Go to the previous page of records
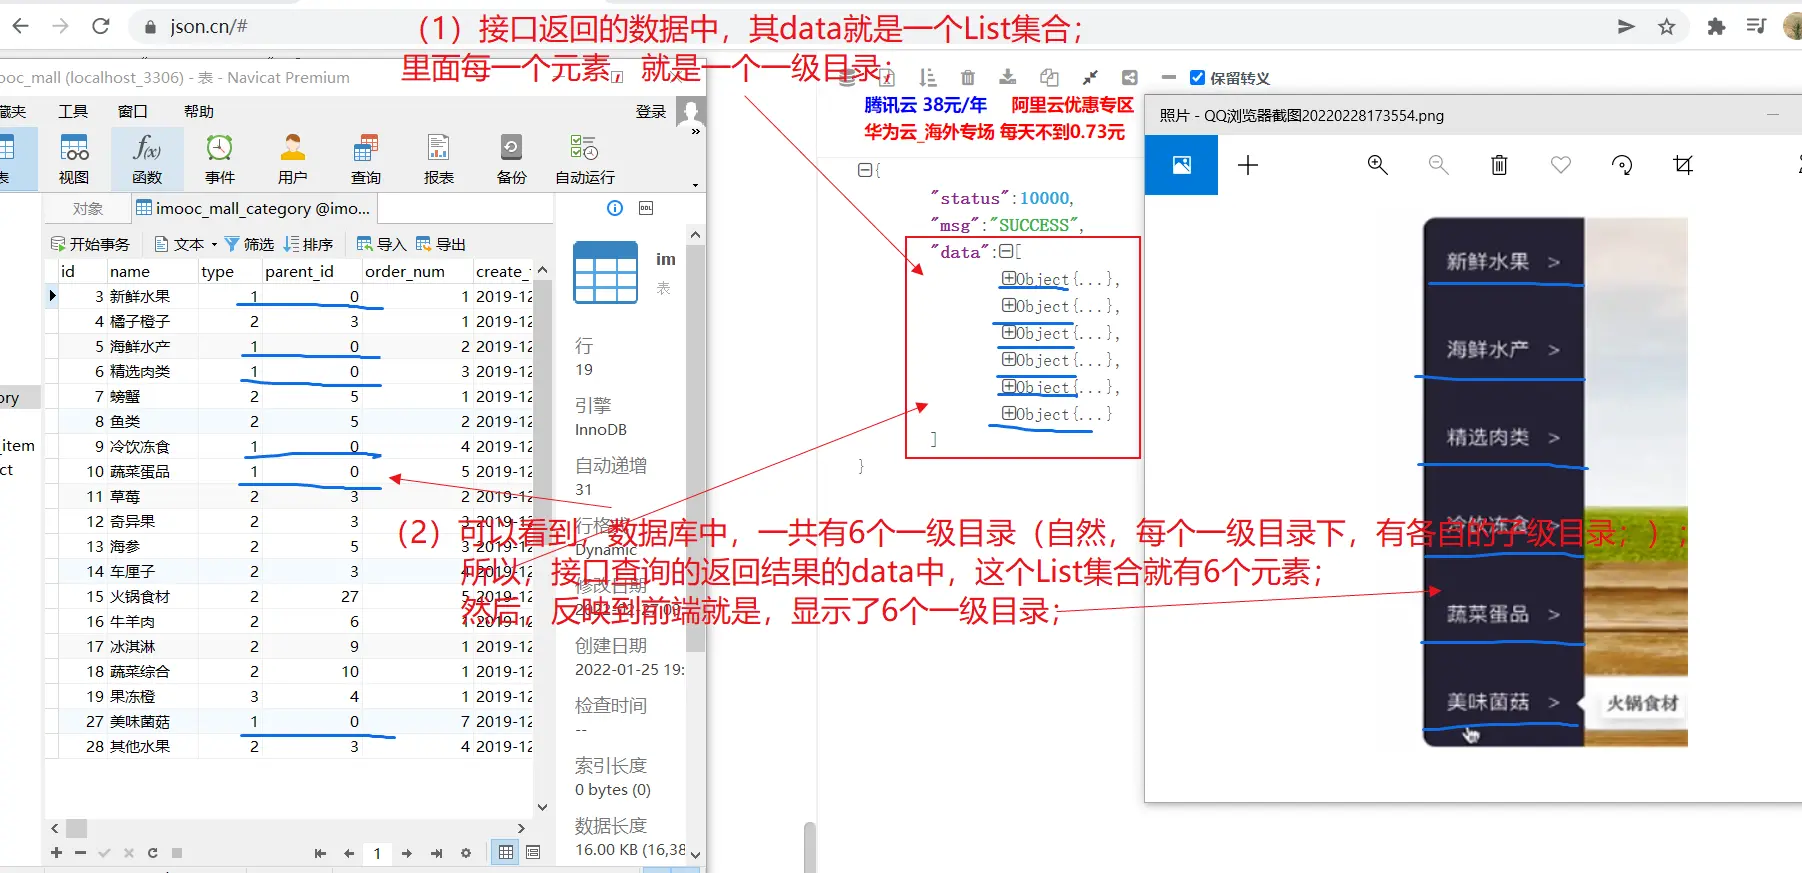 349,853
